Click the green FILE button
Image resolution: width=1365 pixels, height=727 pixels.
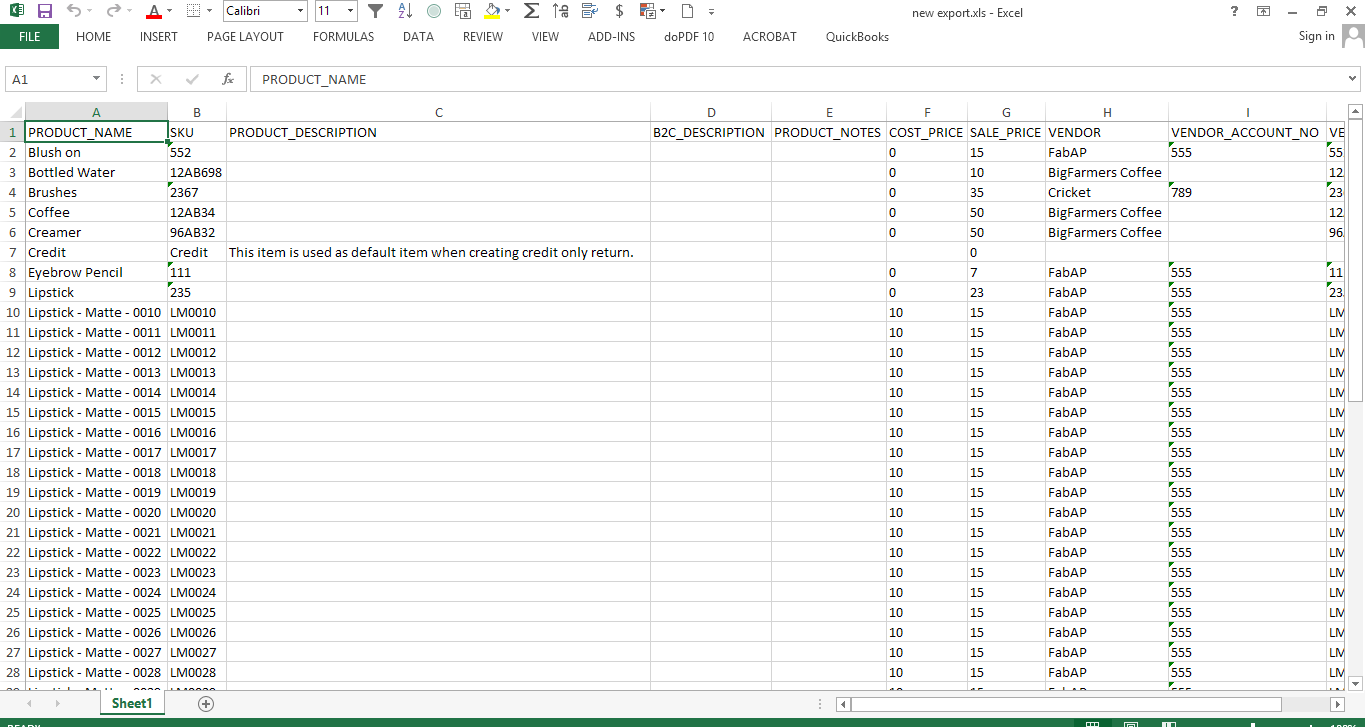point(29,37)
